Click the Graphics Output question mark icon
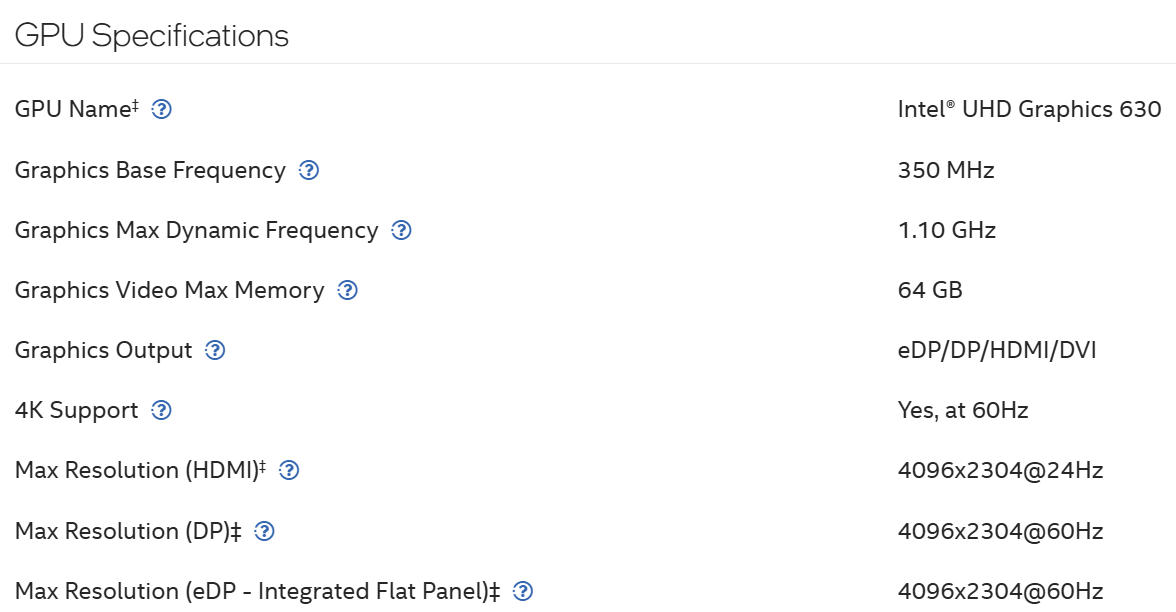The width and height of the screenshot is (1176, 612). point(215,350)
